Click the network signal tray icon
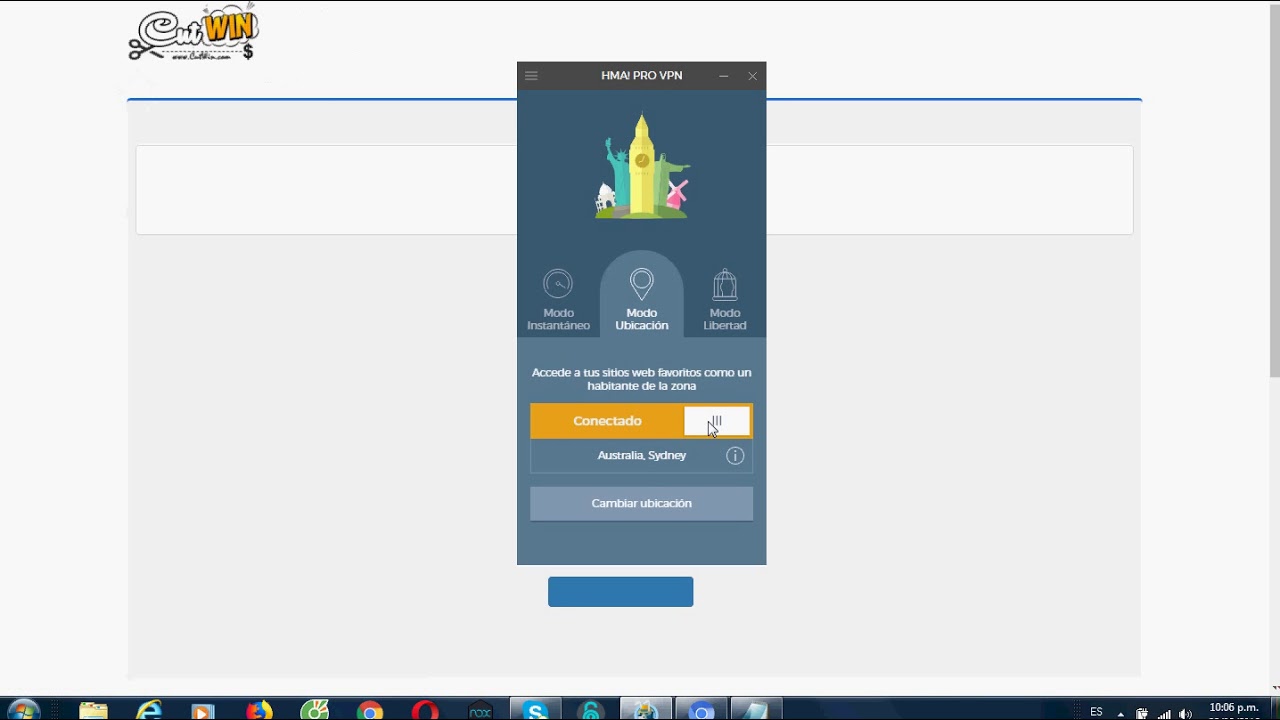 click(x=1164, y=714)
